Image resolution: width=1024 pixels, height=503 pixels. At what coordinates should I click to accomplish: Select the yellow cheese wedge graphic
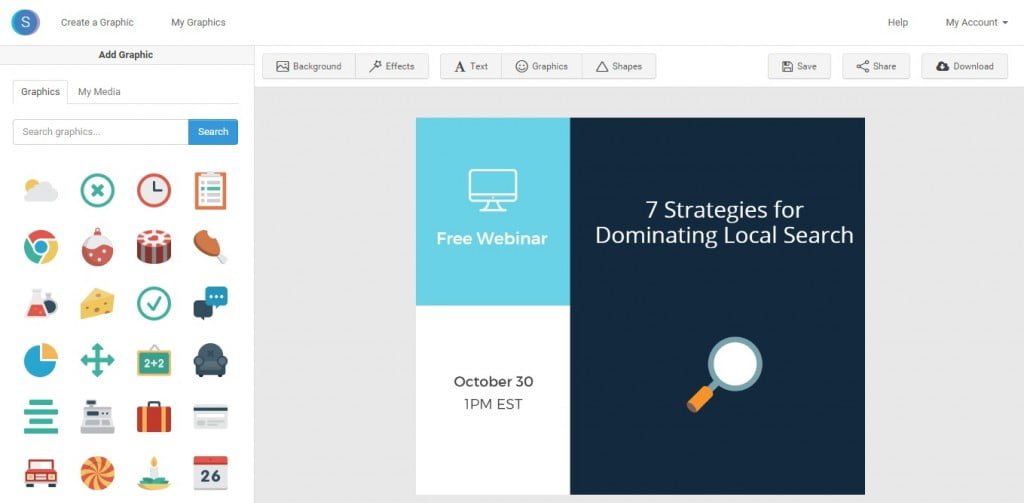tap(97, 304)
